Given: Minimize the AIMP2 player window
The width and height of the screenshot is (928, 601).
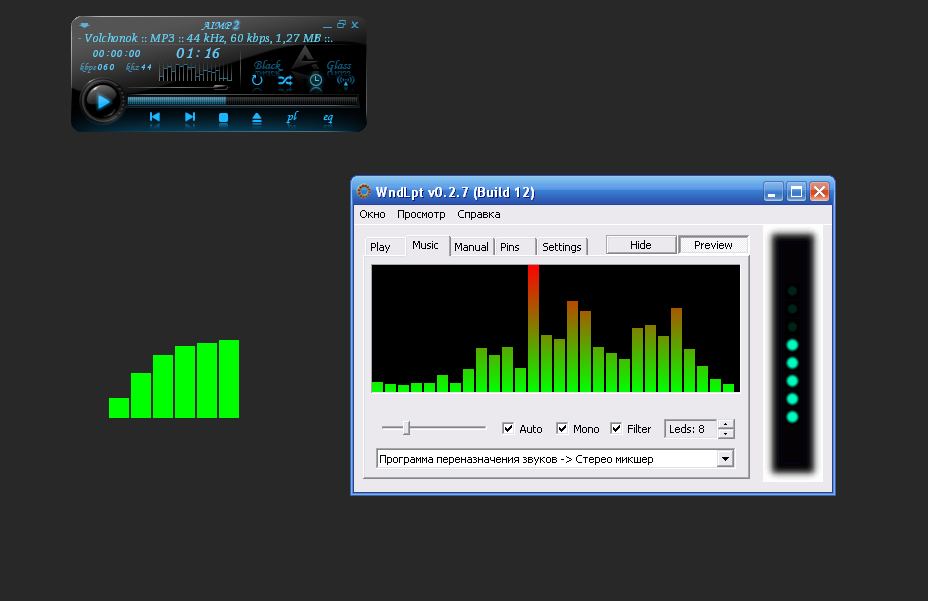Looking at the screenshot, I should tap(327, 25).
